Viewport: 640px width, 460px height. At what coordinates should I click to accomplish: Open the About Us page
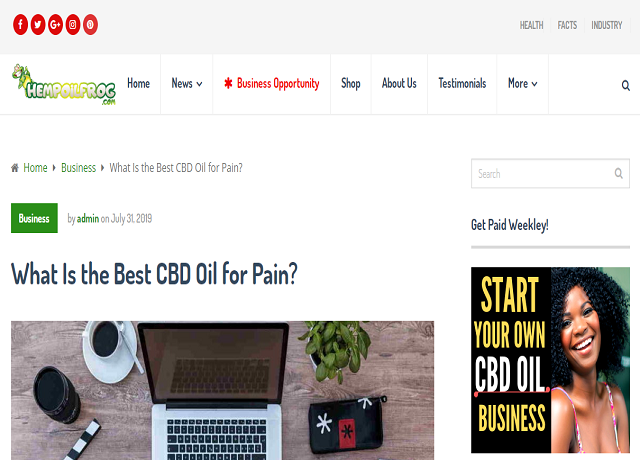pos(399,84)
